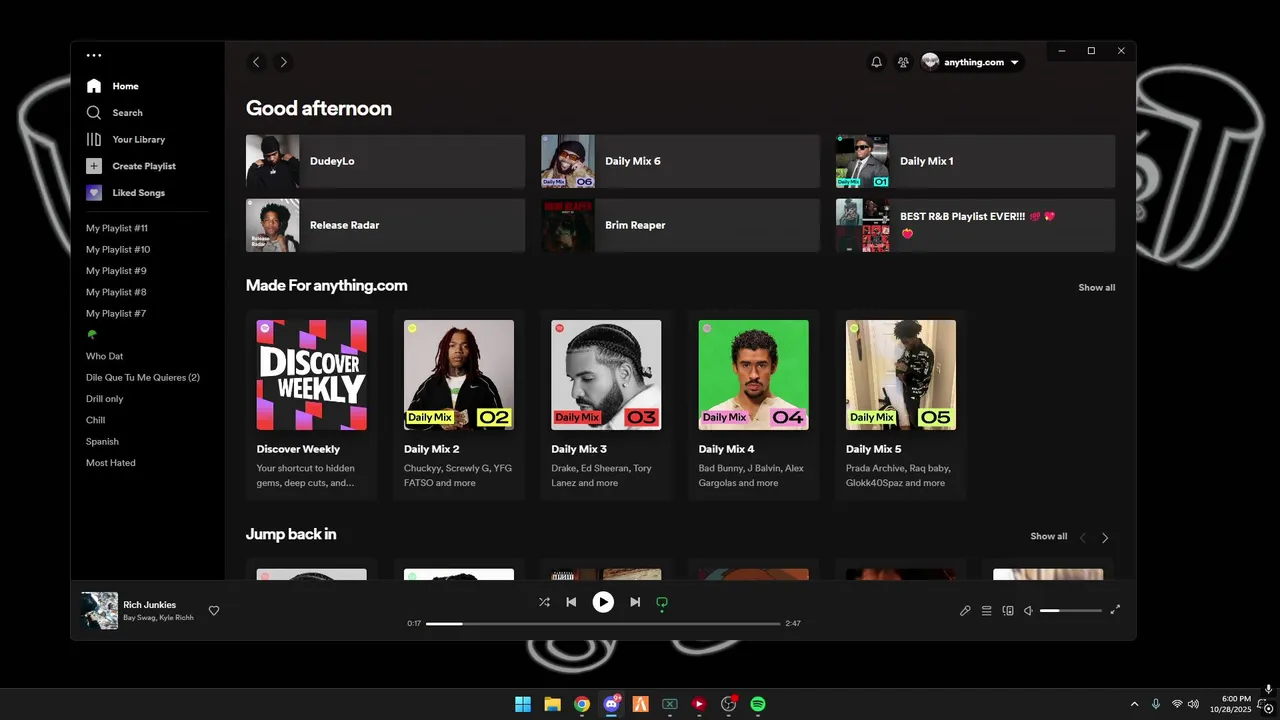Enter full screen player view
The width and height of the screenshot is (1280, 720).
click(1116, 610)
